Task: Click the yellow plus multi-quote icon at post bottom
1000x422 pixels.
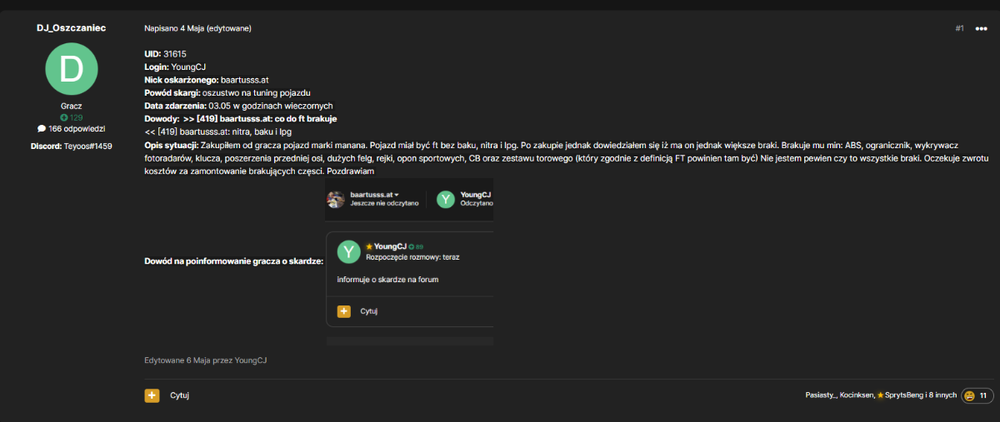Action: point(152,395)
